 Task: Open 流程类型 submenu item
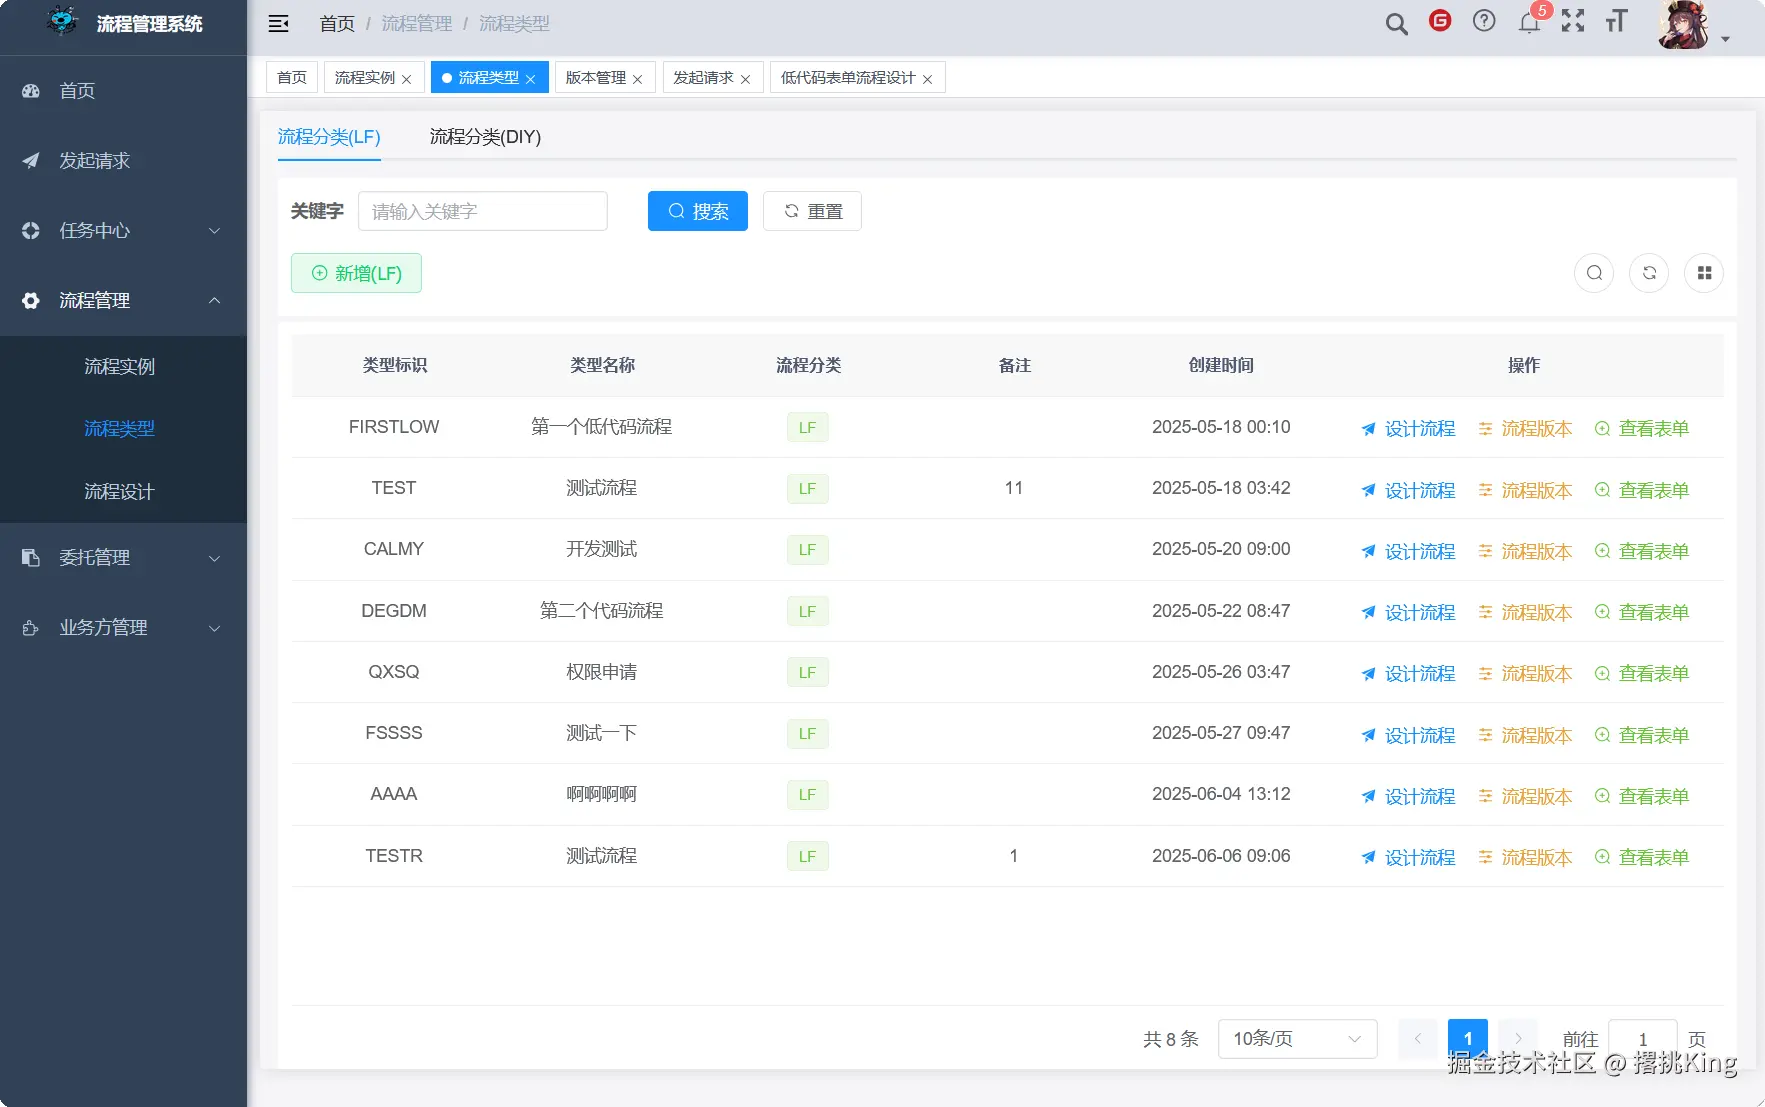[123, 429]
